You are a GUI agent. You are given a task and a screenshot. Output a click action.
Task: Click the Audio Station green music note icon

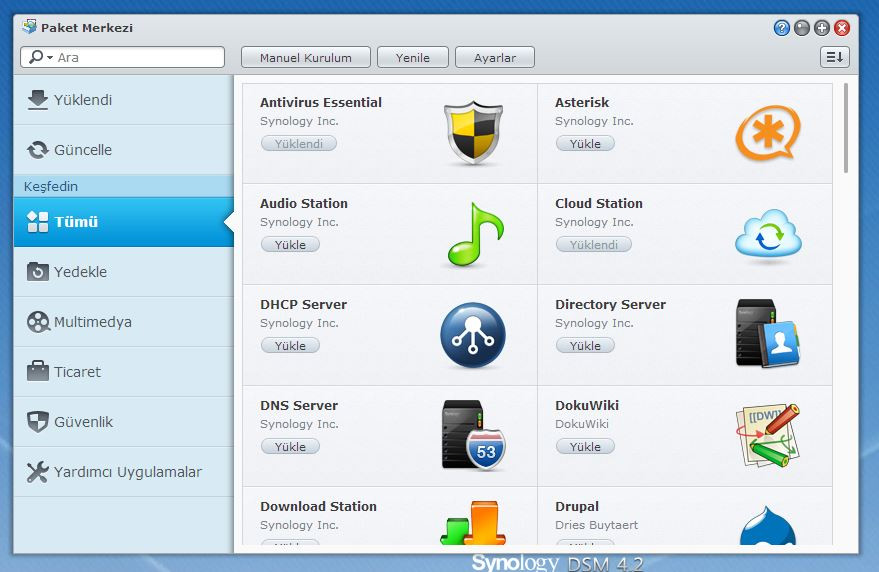473,234
